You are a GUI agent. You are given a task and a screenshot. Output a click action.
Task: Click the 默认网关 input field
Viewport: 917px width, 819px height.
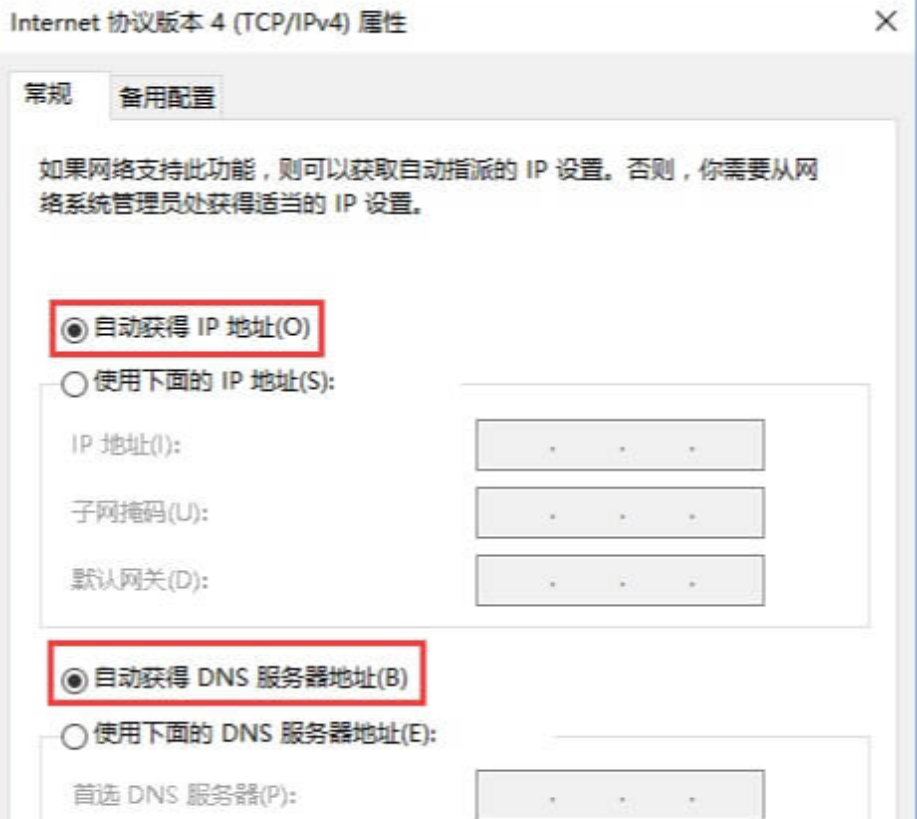(x=620, y=580)
